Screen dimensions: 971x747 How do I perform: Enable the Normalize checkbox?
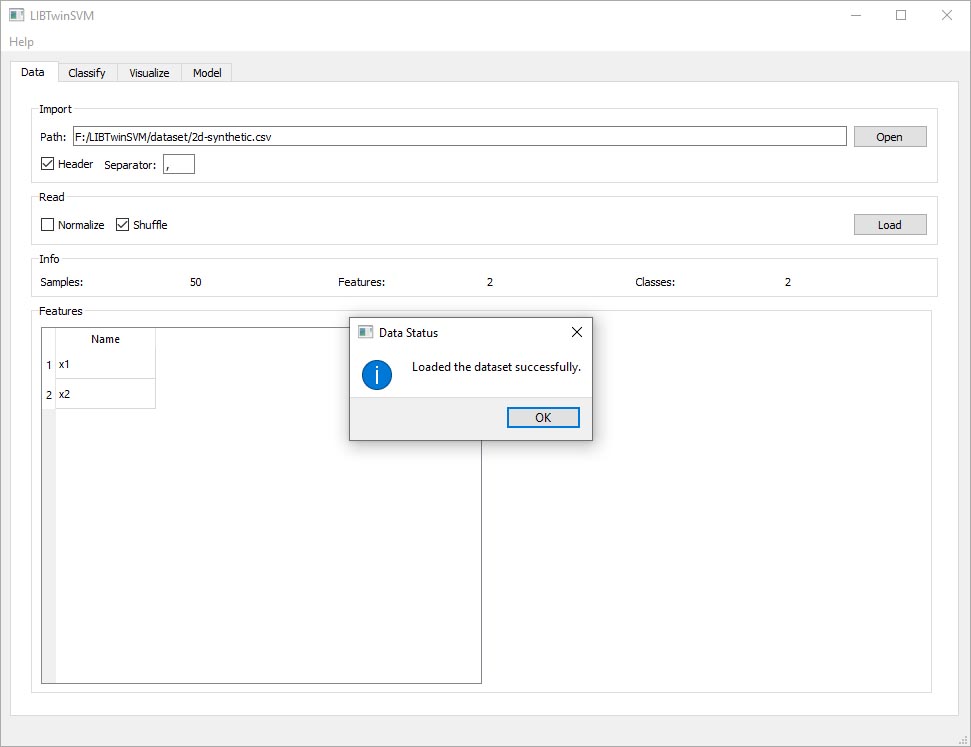(x=47, y=224)
